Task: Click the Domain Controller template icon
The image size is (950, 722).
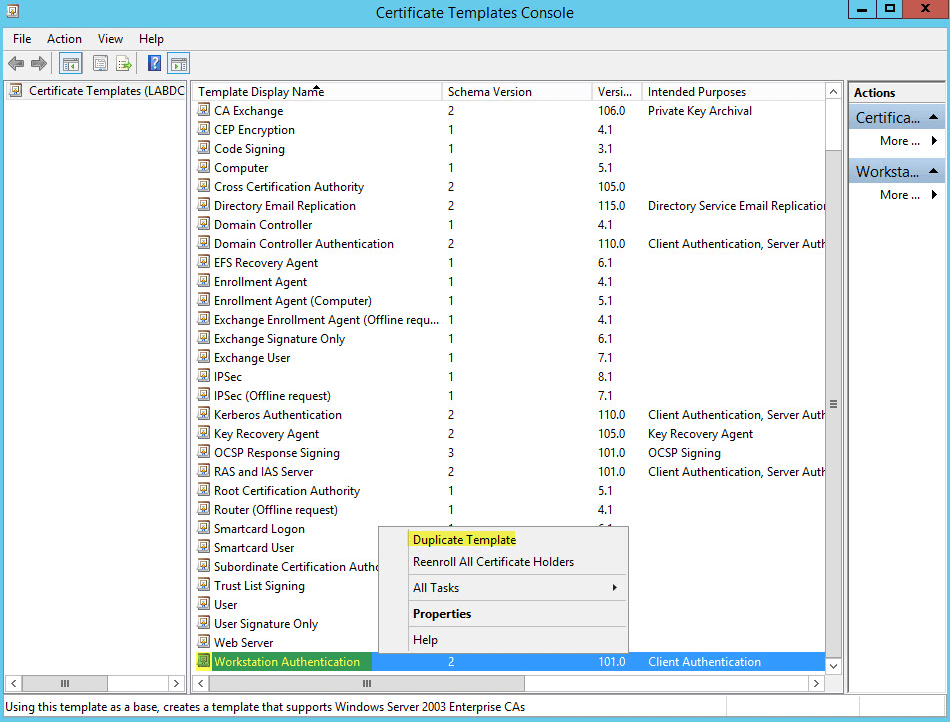Action: point(204,224)
